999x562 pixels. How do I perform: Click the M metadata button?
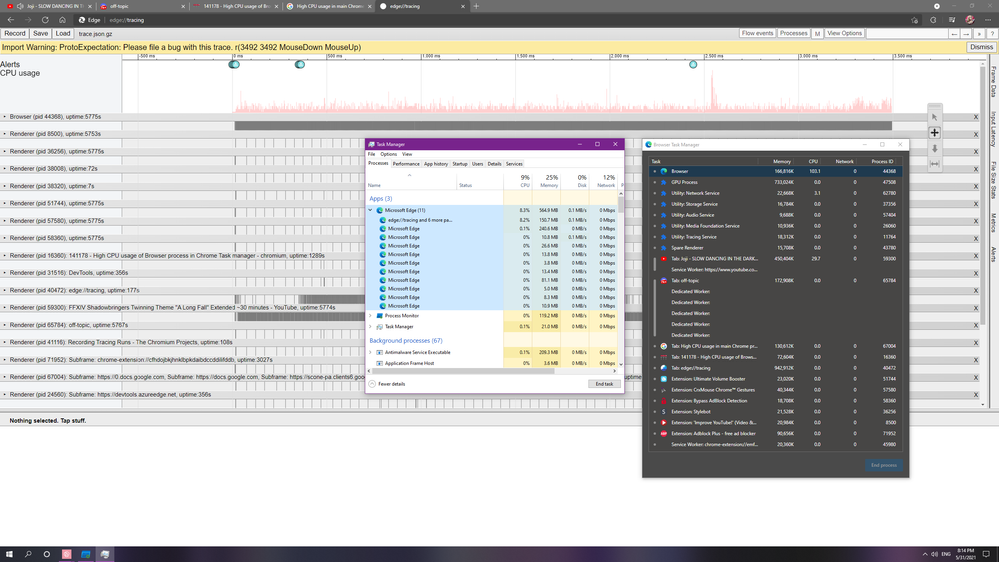[817, 34]
